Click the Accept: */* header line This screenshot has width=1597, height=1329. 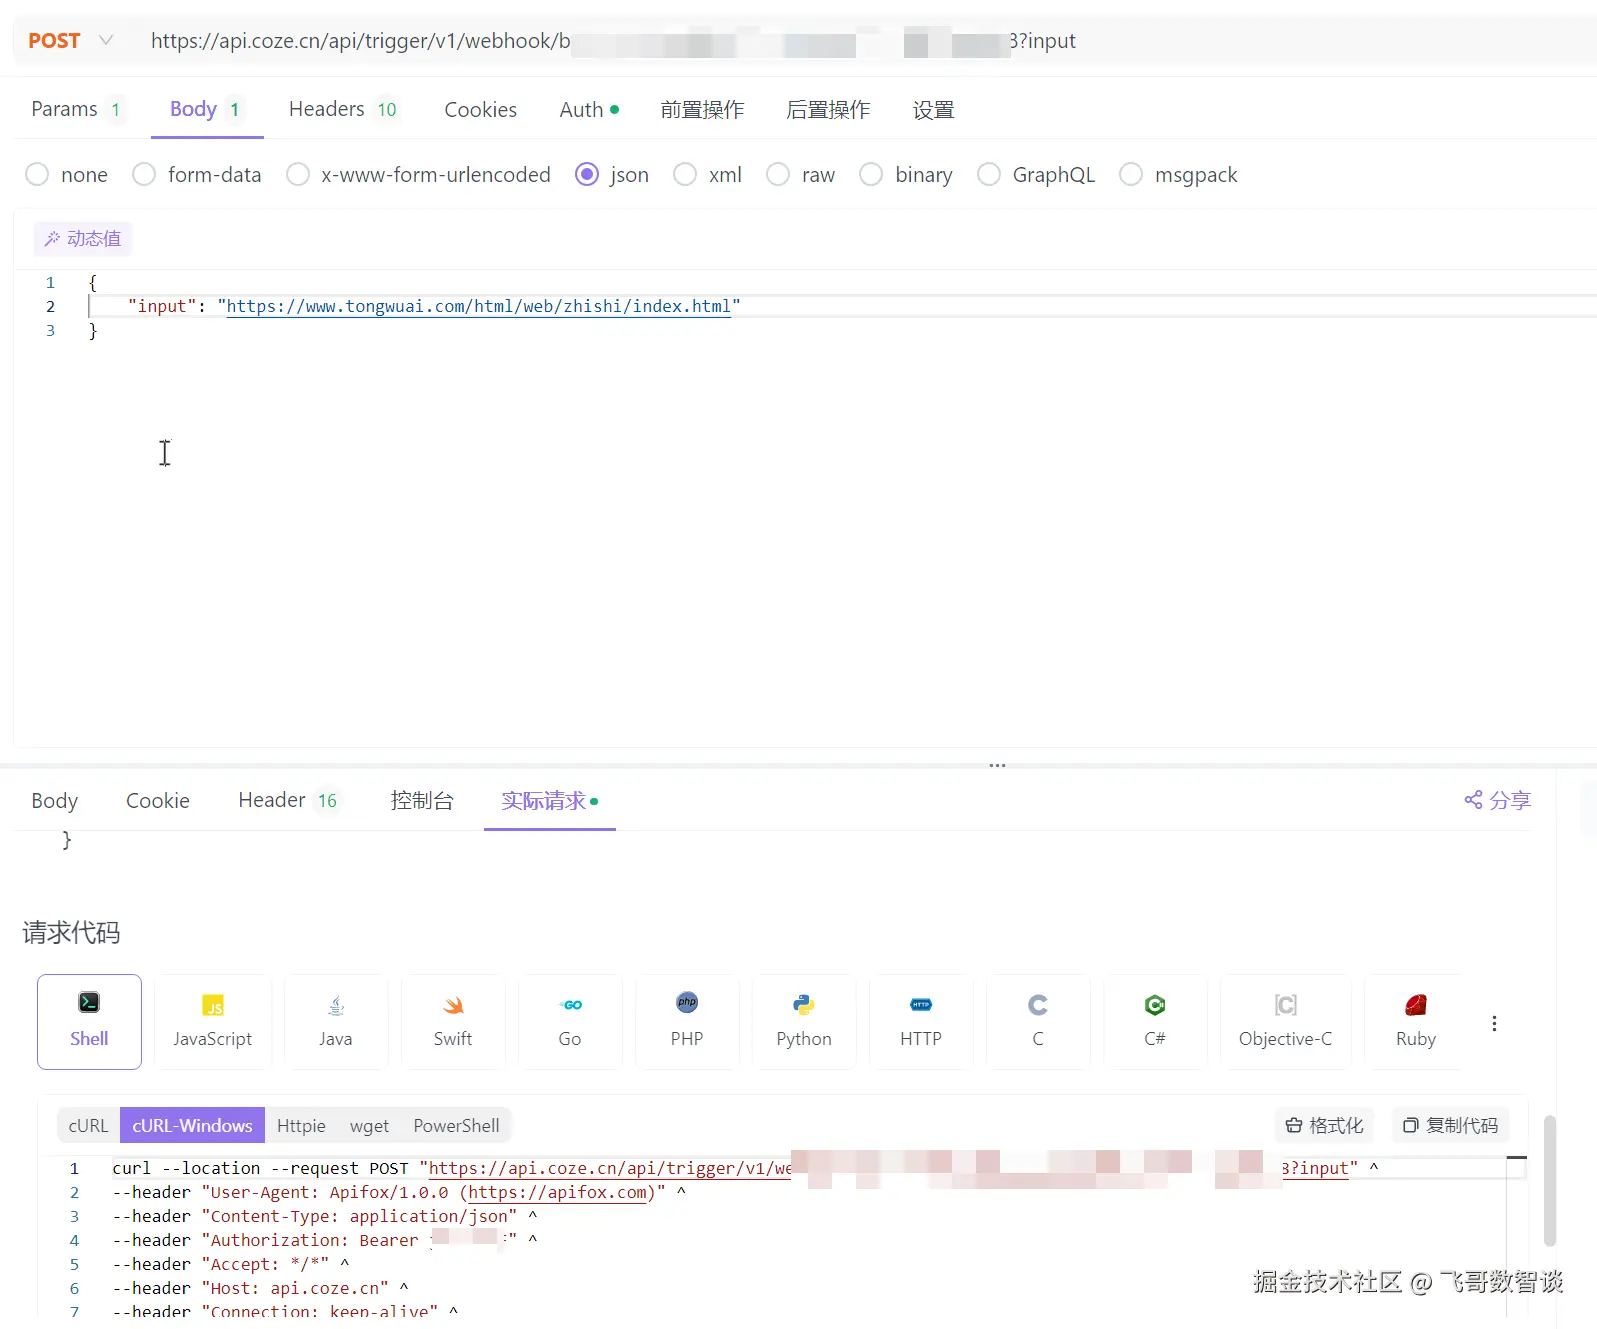[231, 1264]
